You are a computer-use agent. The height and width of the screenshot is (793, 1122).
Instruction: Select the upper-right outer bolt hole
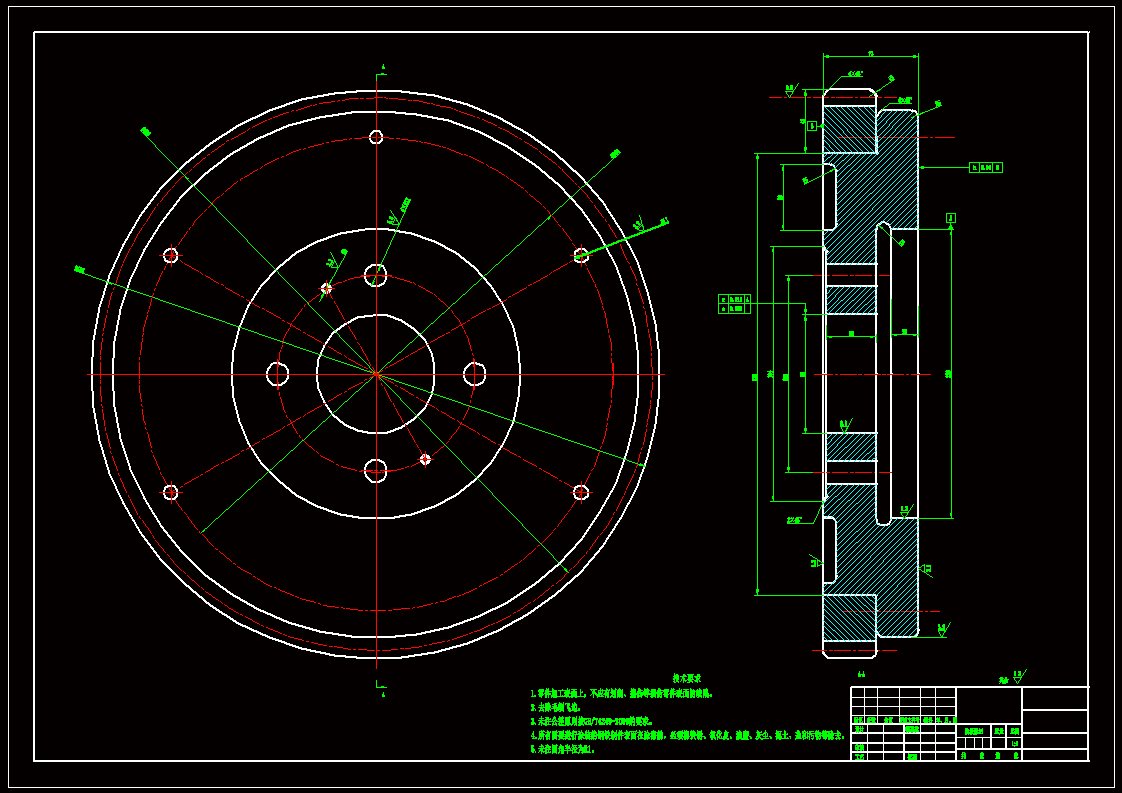click(x=581, y=255)
